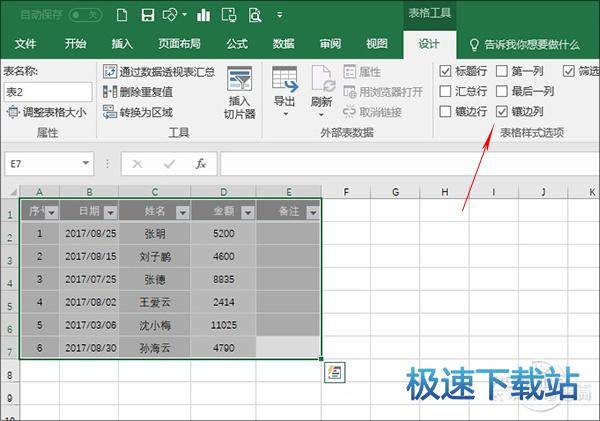Click the shapes icon in quick access toolbar
This screenshot has width=600, height=421.
tap(170, 15)
